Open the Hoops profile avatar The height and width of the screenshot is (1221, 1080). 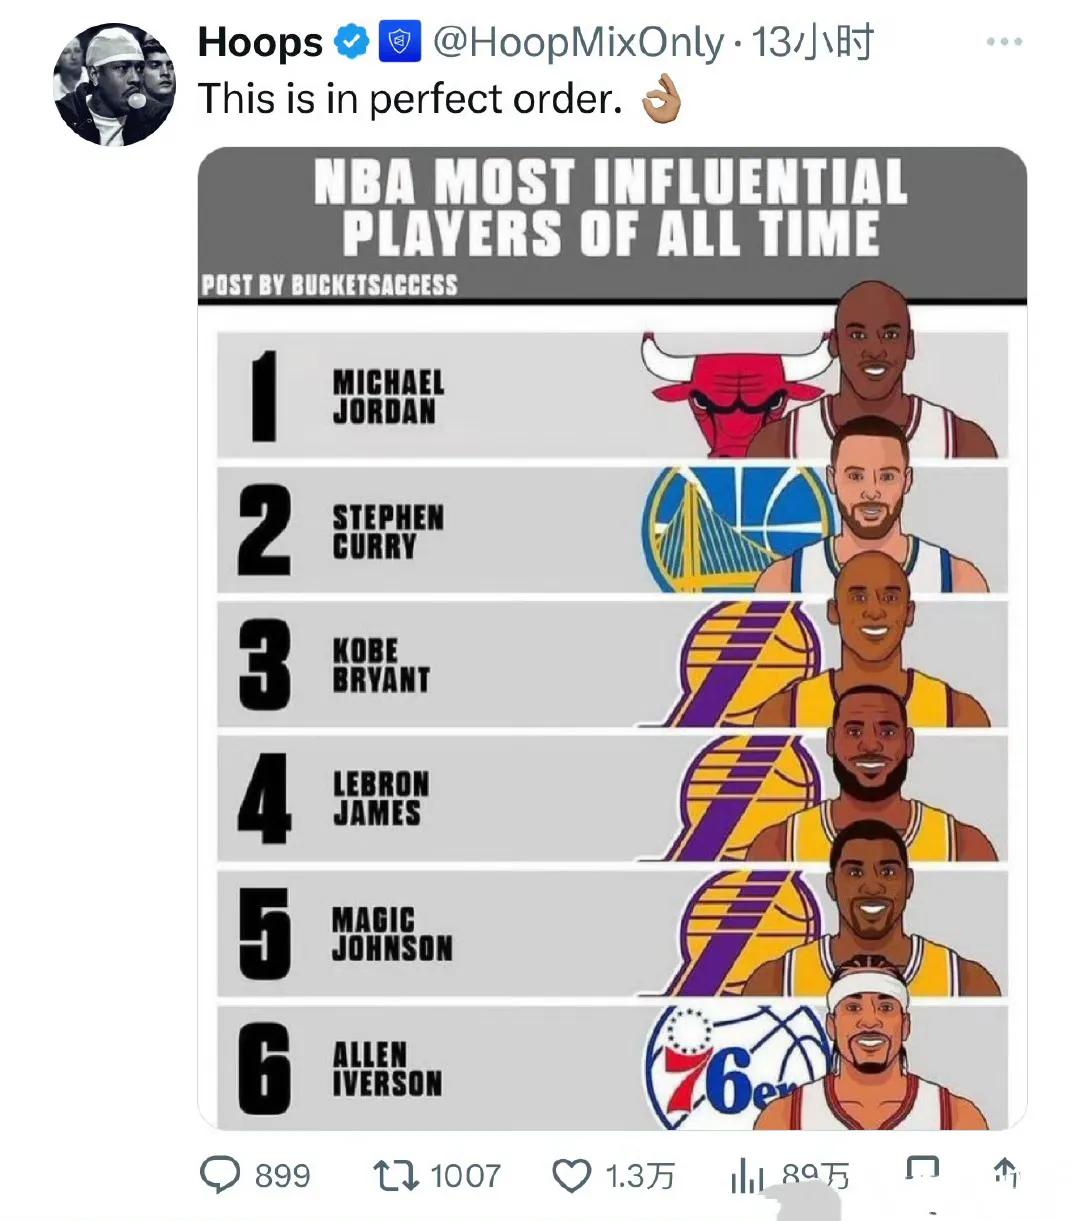pyautogui.click(x=114, y=85)
